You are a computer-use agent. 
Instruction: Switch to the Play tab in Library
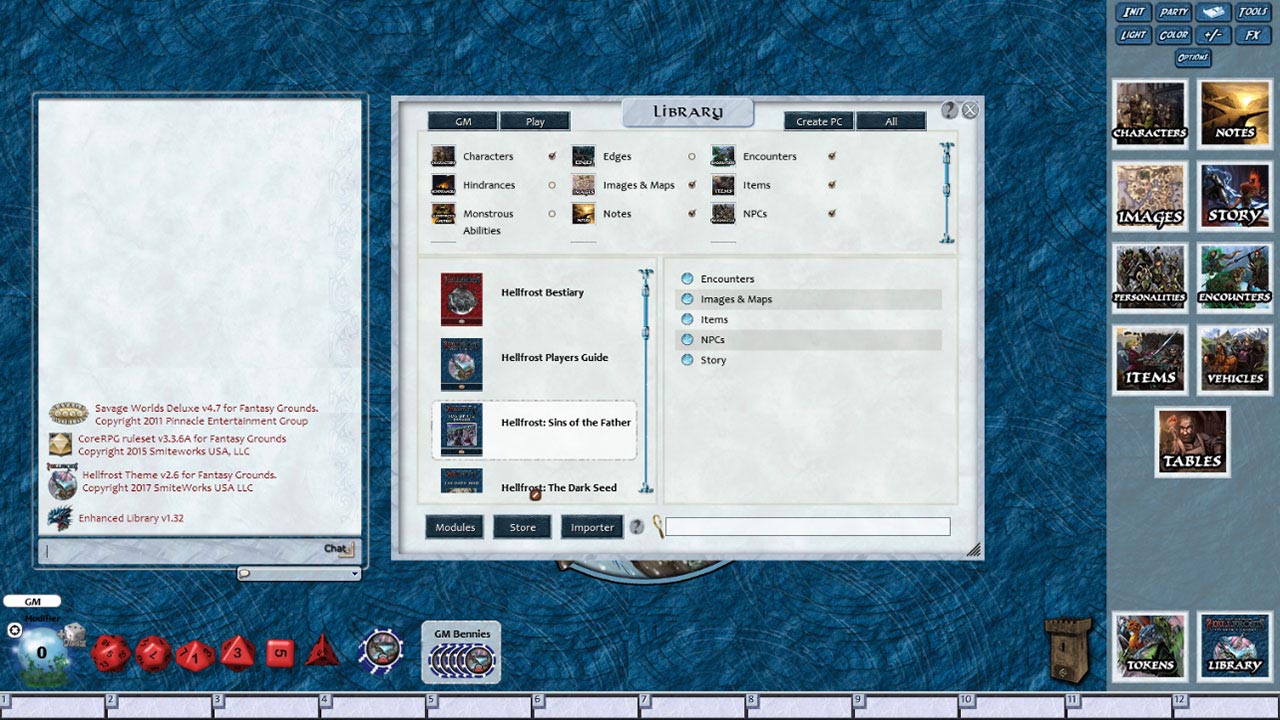535,120
